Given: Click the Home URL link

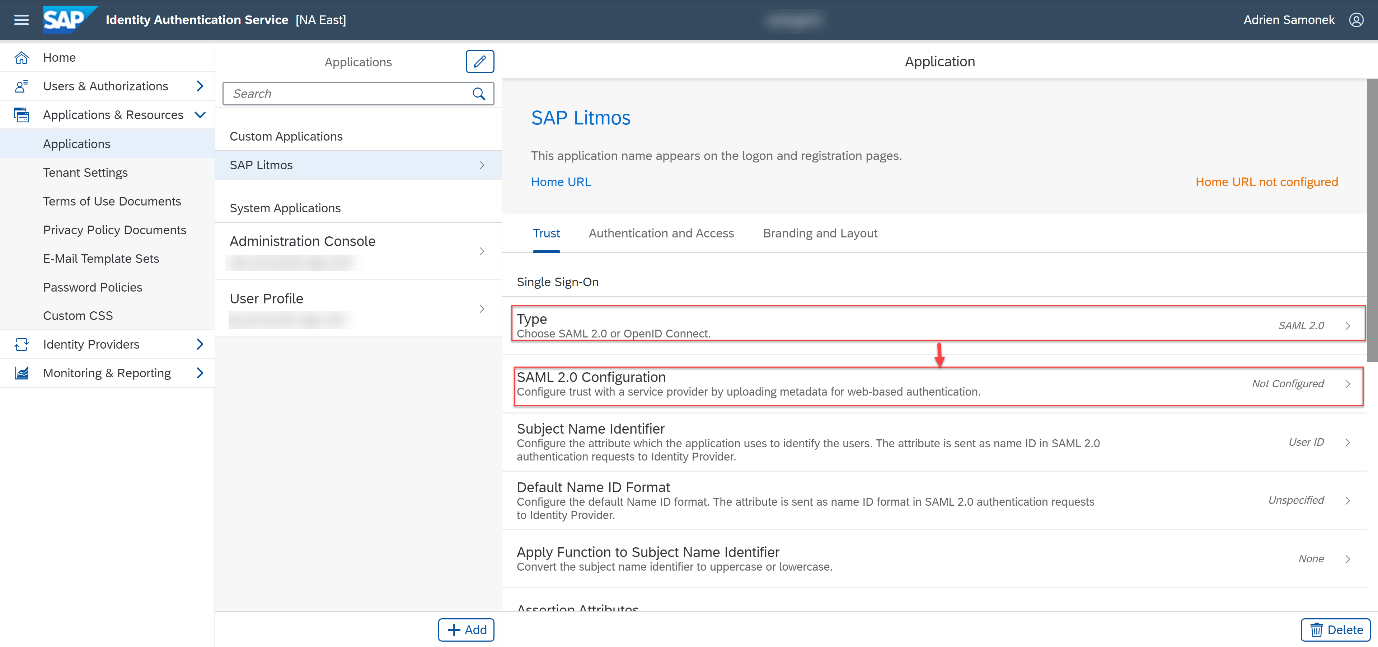Looking at the screenshot, I should pyautogui.click(x=561, y=182).
